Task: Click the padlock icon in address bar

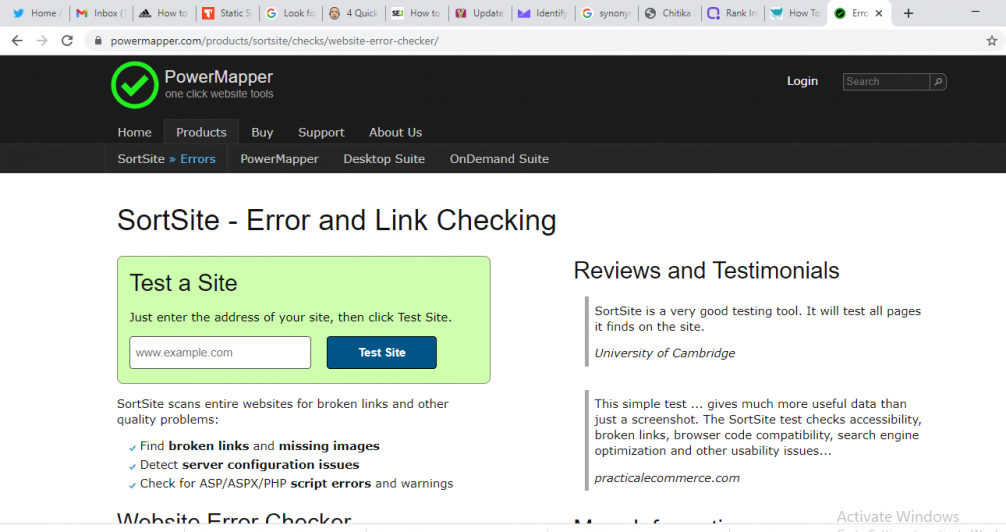Action: (x=98, y=40)
